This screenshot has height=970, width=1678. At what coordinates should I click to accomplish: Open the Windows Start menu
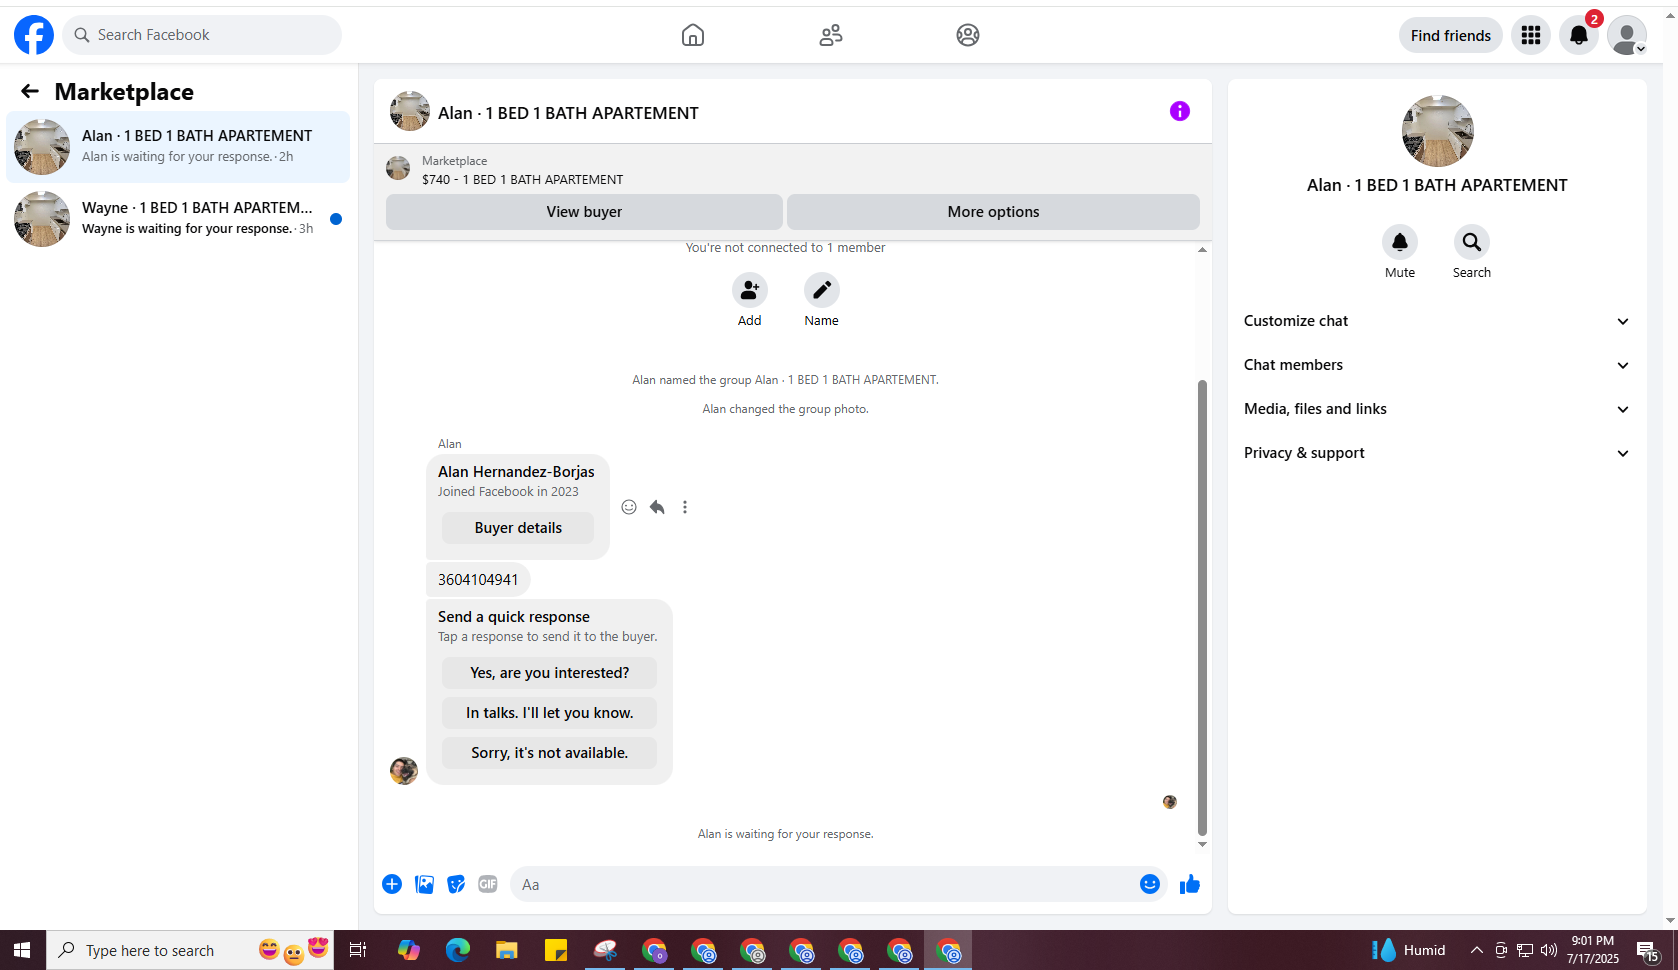[22, 950]
